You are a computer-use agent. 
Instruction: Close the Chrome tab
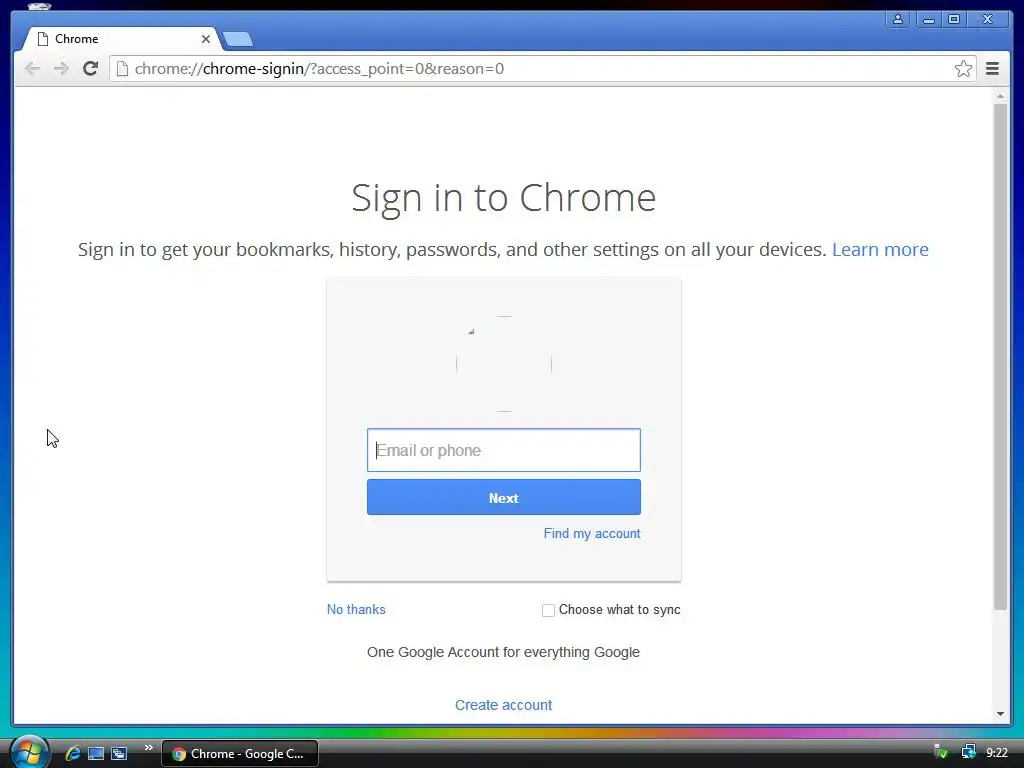(206, 39)
